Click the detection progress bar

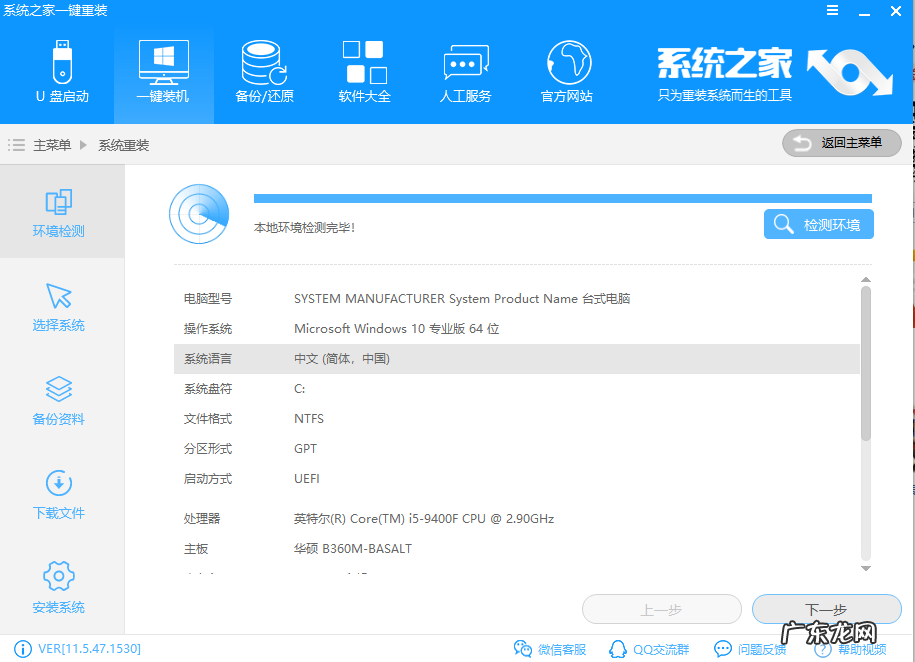pos(560,197)
